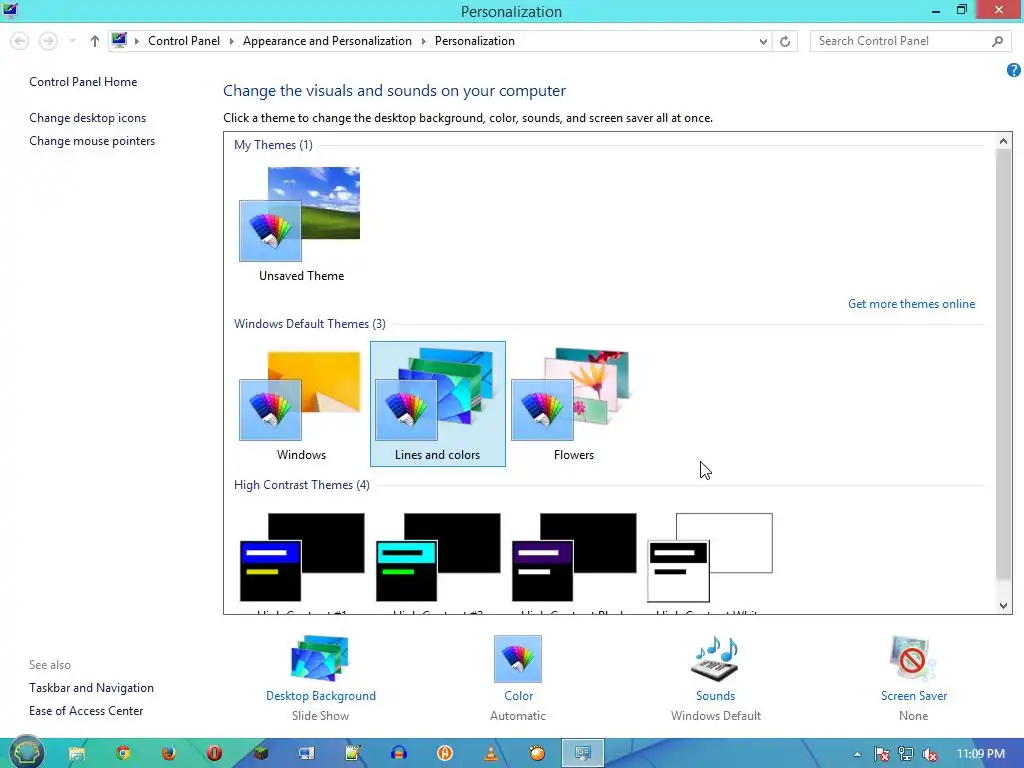
Task: Click the themes list scrollbar thumb
Action: coord(1004,364)
